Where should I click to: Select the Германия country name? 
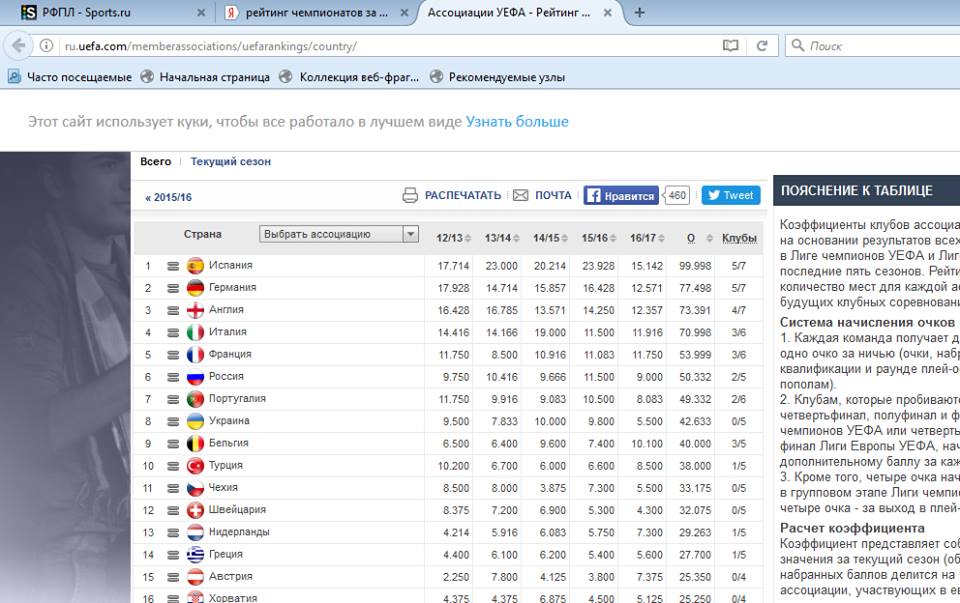[233, 287]
